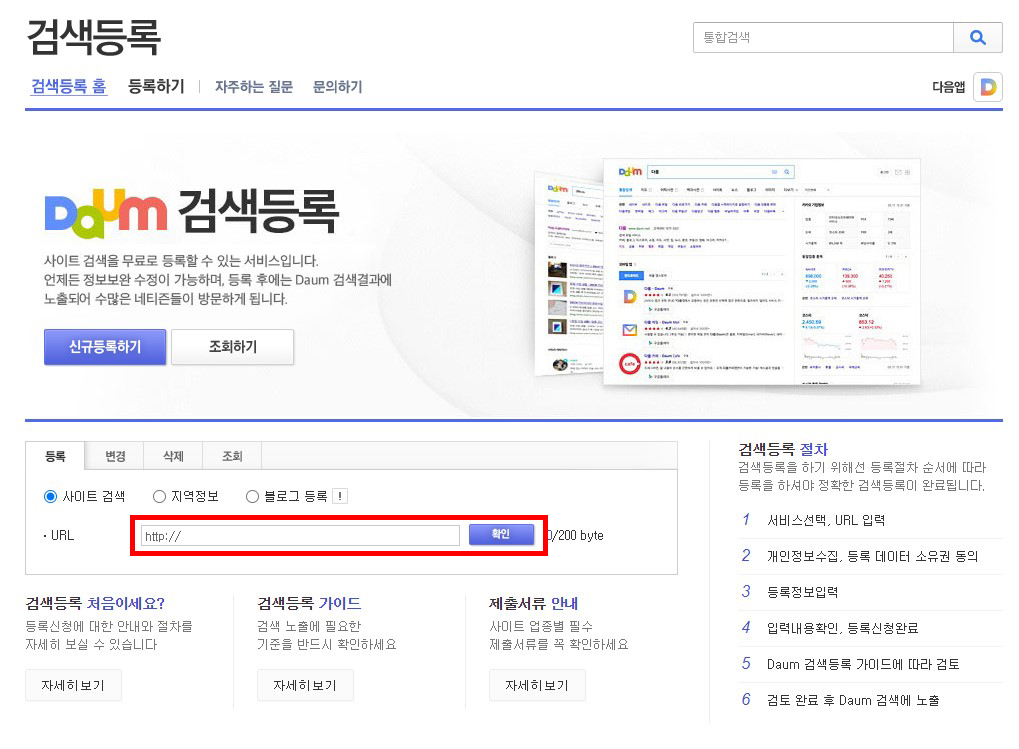Switch to the 등록 tab
Screen dimensions: 1019x749
pyautogui.click(x=55, y=456)
